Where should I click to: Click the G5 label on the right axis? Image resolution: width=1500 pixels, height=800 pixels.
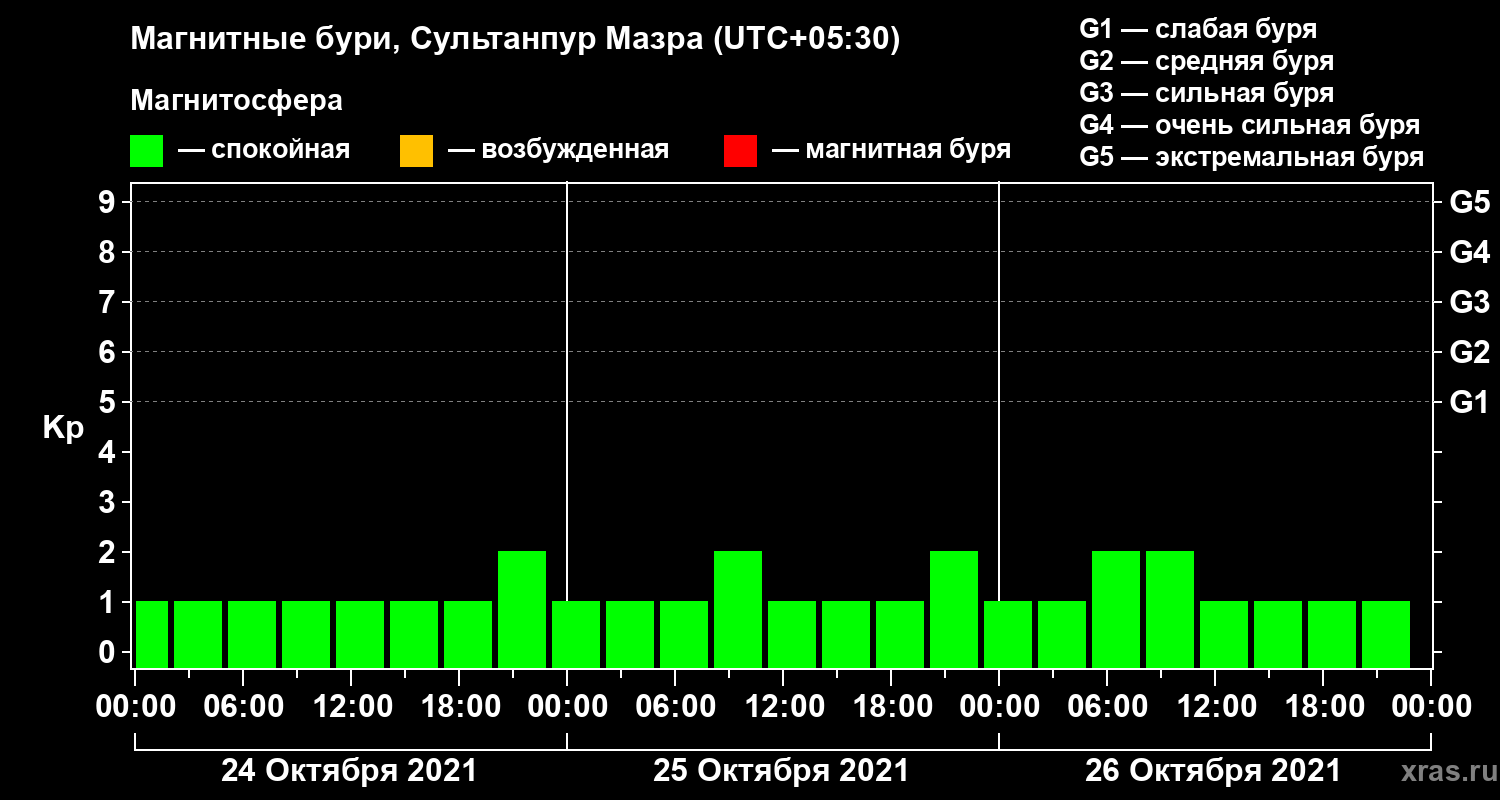click(1469, 203)
